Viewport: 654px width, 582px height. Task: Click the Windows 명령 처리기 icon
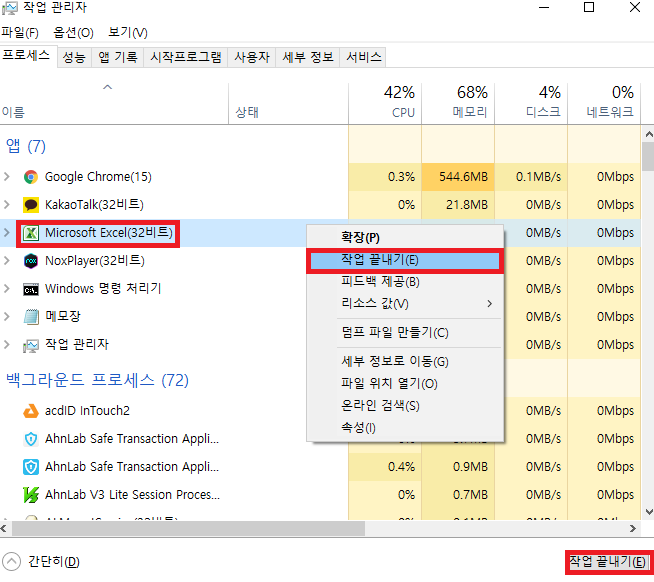coord(30,289)
